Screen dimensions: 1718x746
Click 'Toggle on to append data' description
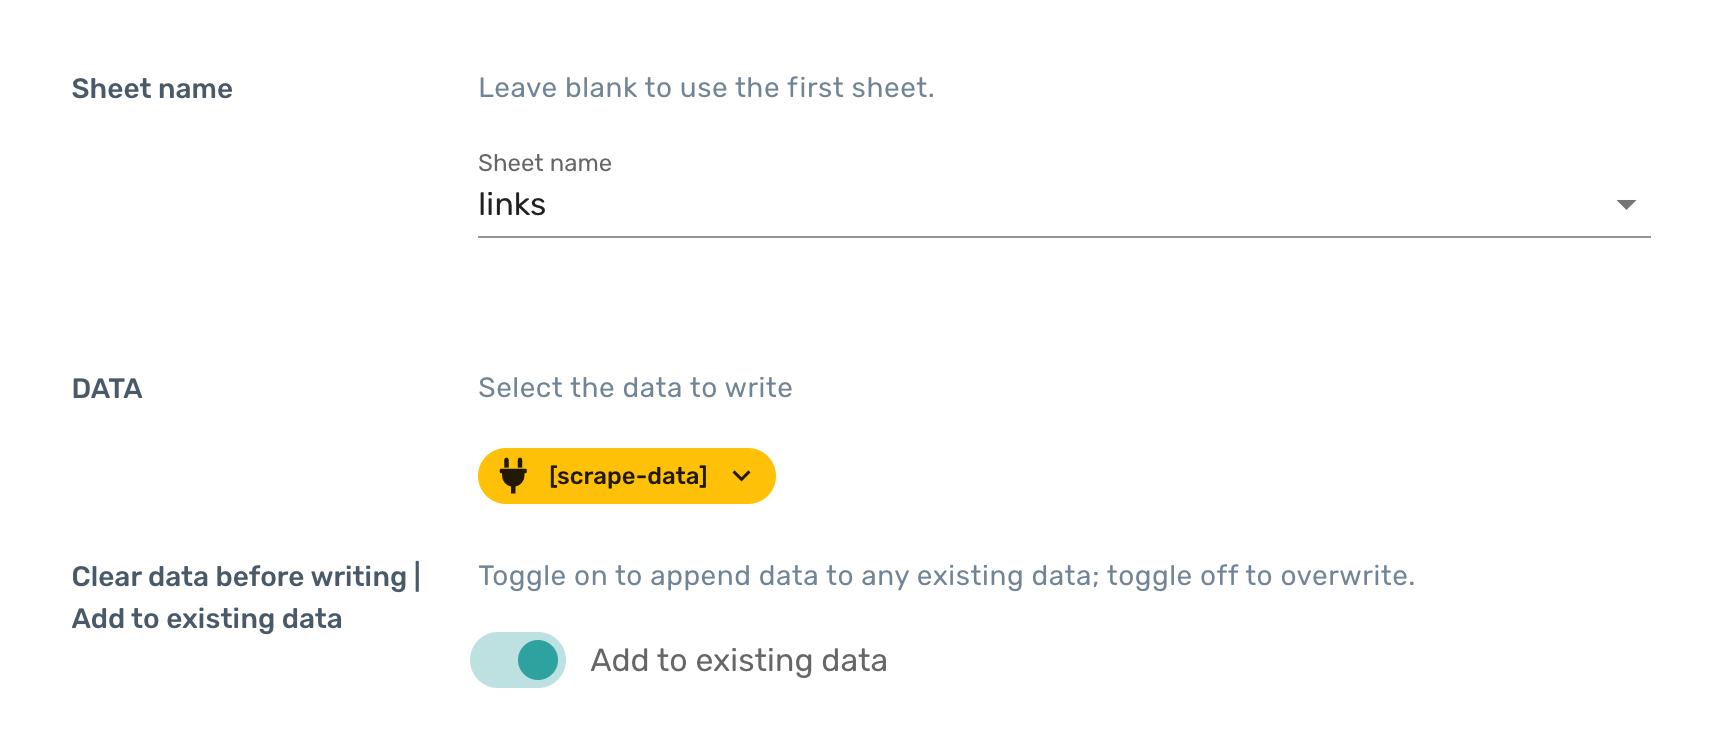coord(946,576)
